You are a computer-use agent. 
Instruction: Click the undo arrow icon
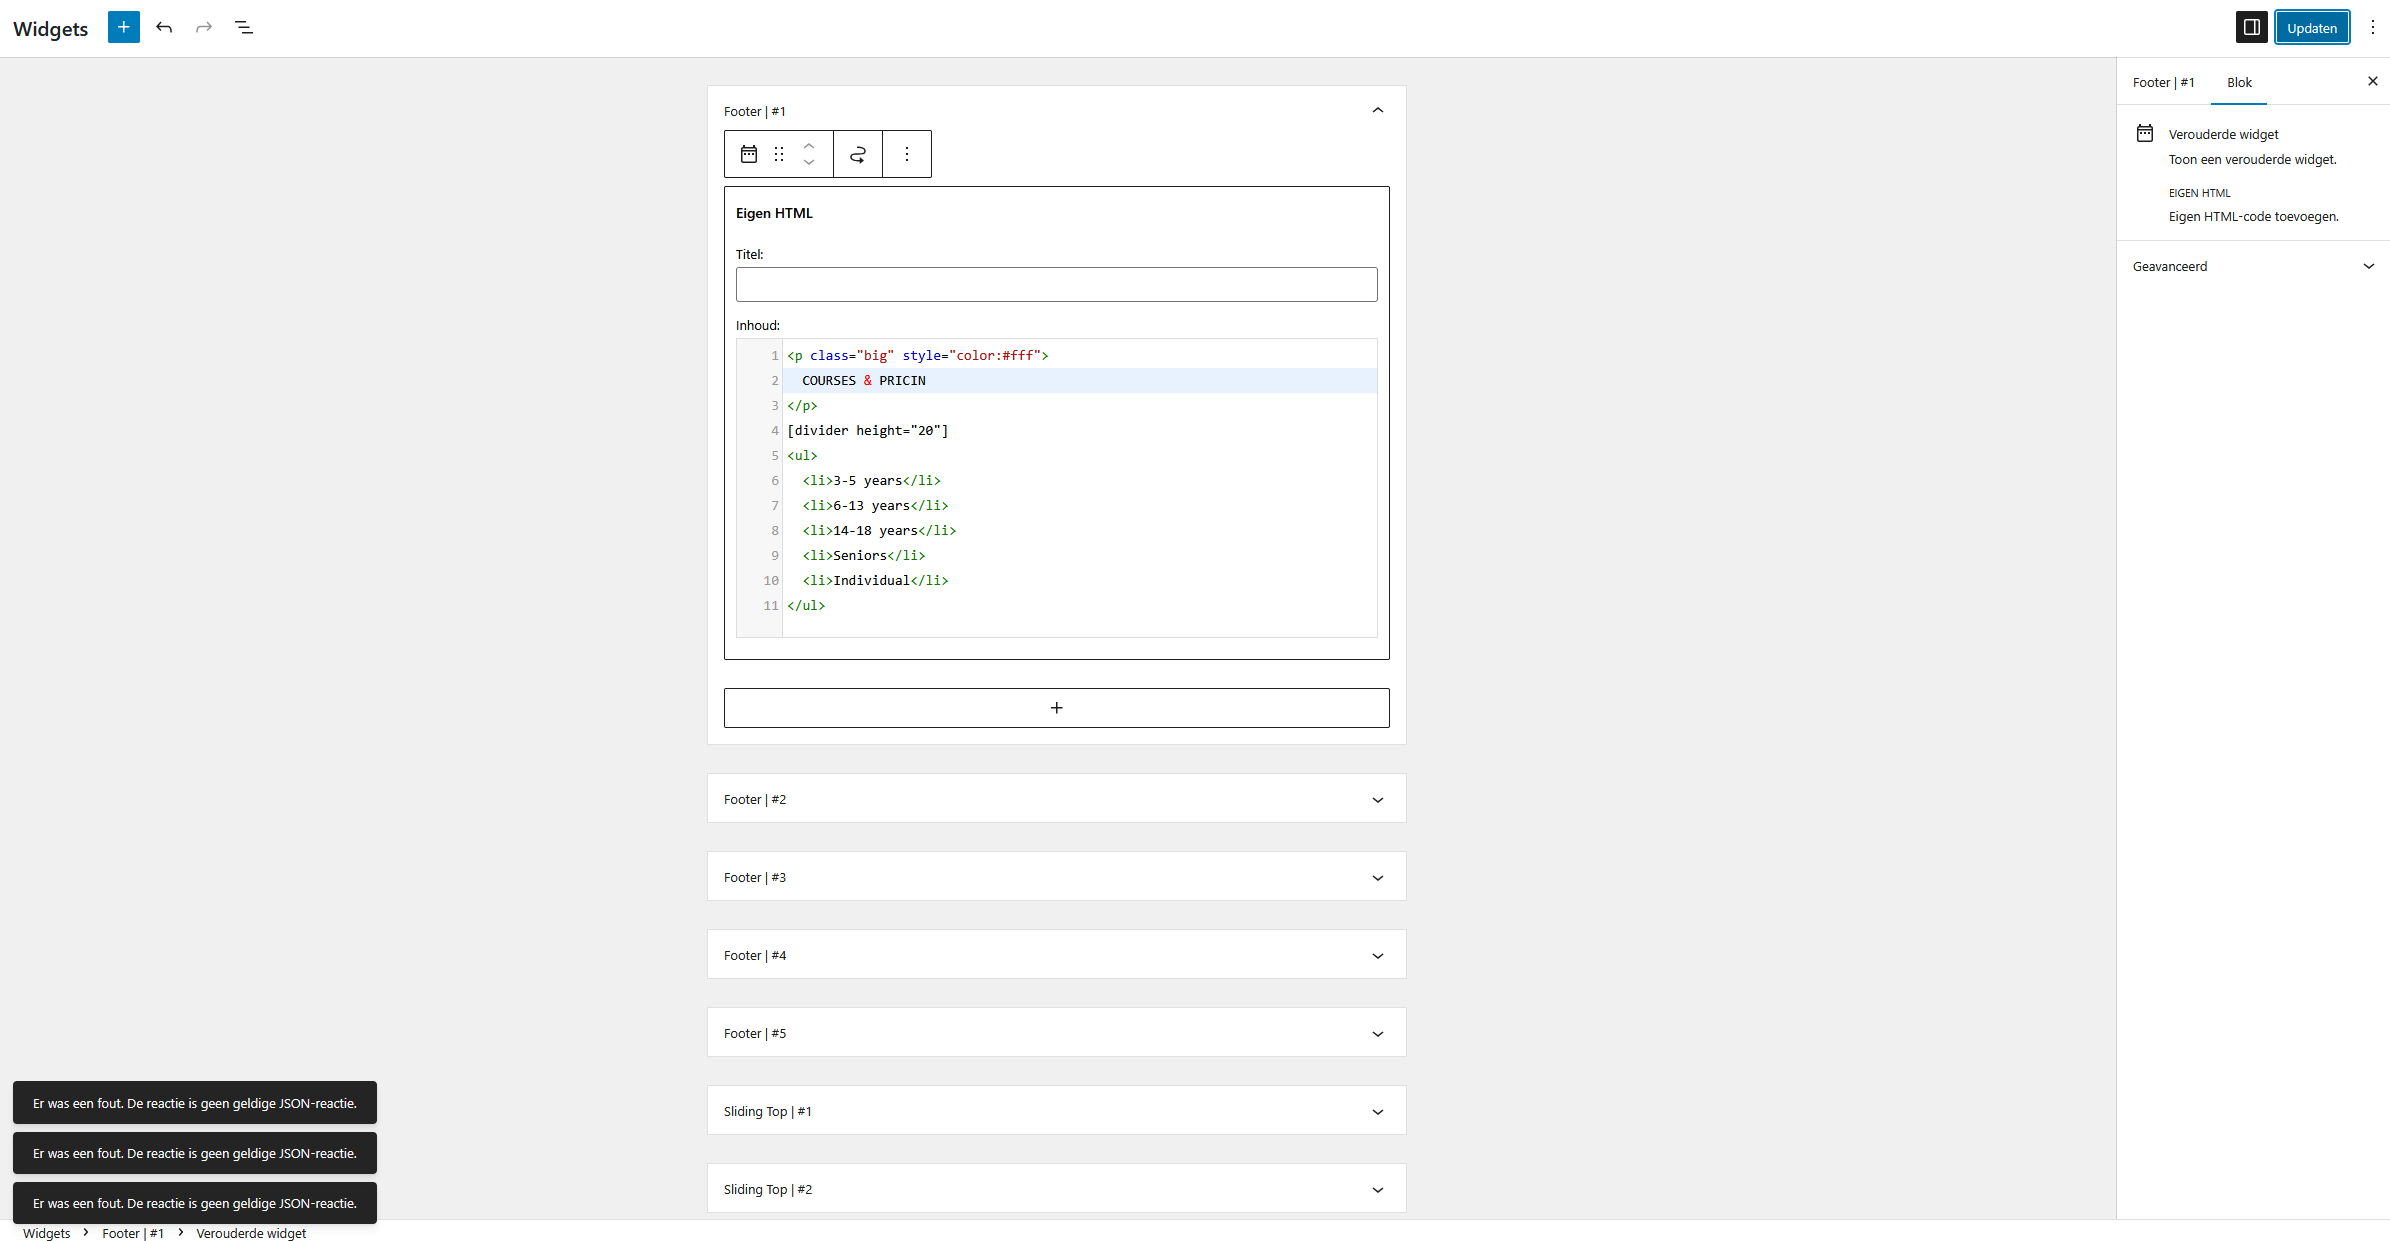pyautogui.click(x=164, y=27)
